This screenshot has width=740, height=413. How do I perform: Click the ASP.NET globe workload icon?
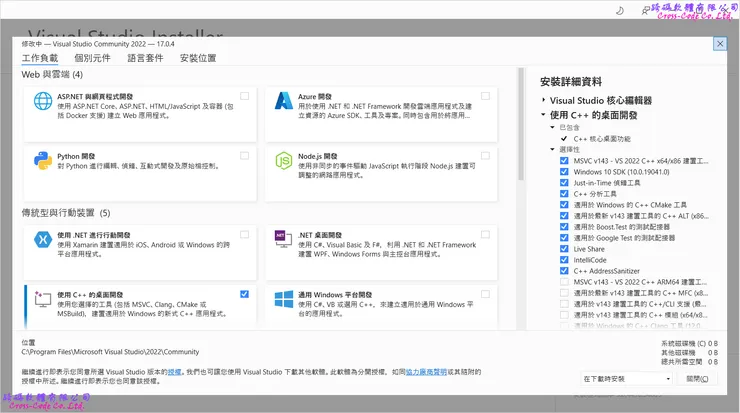point(43,101)
